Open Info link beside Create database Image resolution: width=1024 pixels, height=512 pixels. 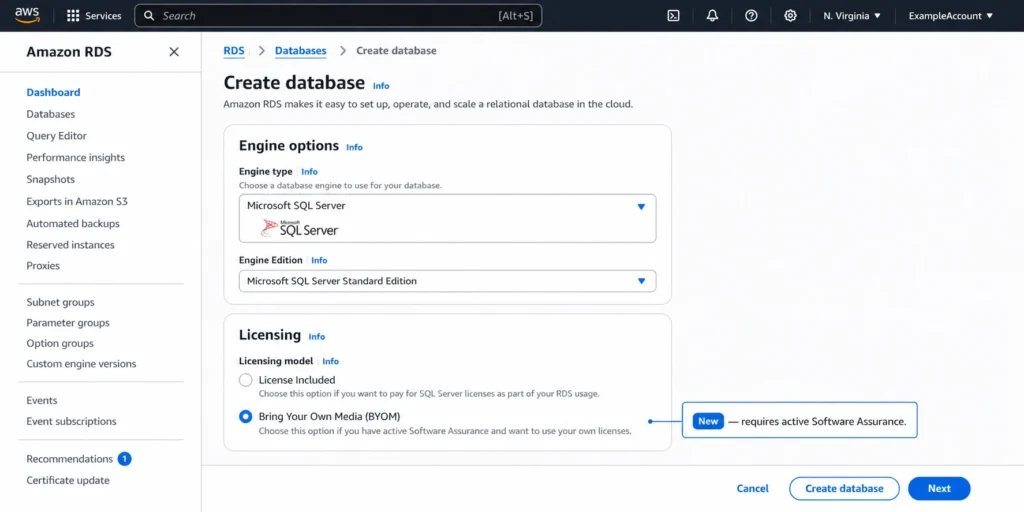381,86
